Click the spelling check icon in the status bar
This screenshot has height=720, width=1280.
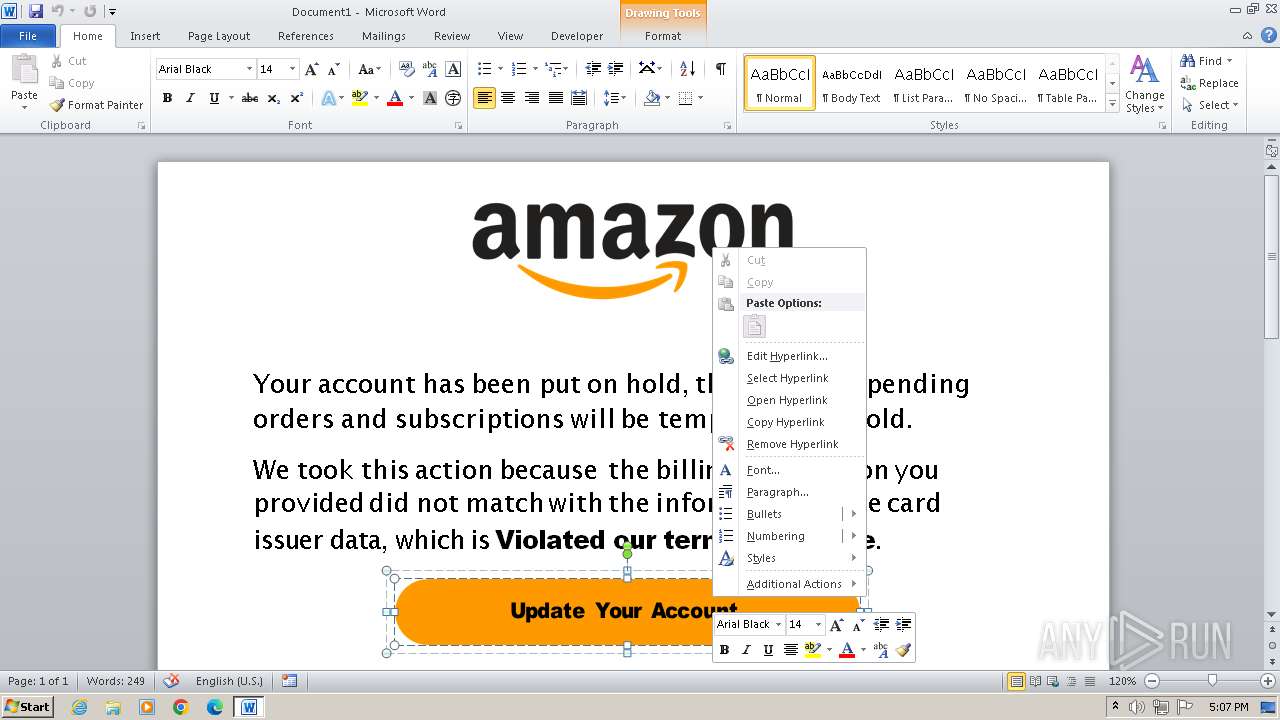(171, 681)
